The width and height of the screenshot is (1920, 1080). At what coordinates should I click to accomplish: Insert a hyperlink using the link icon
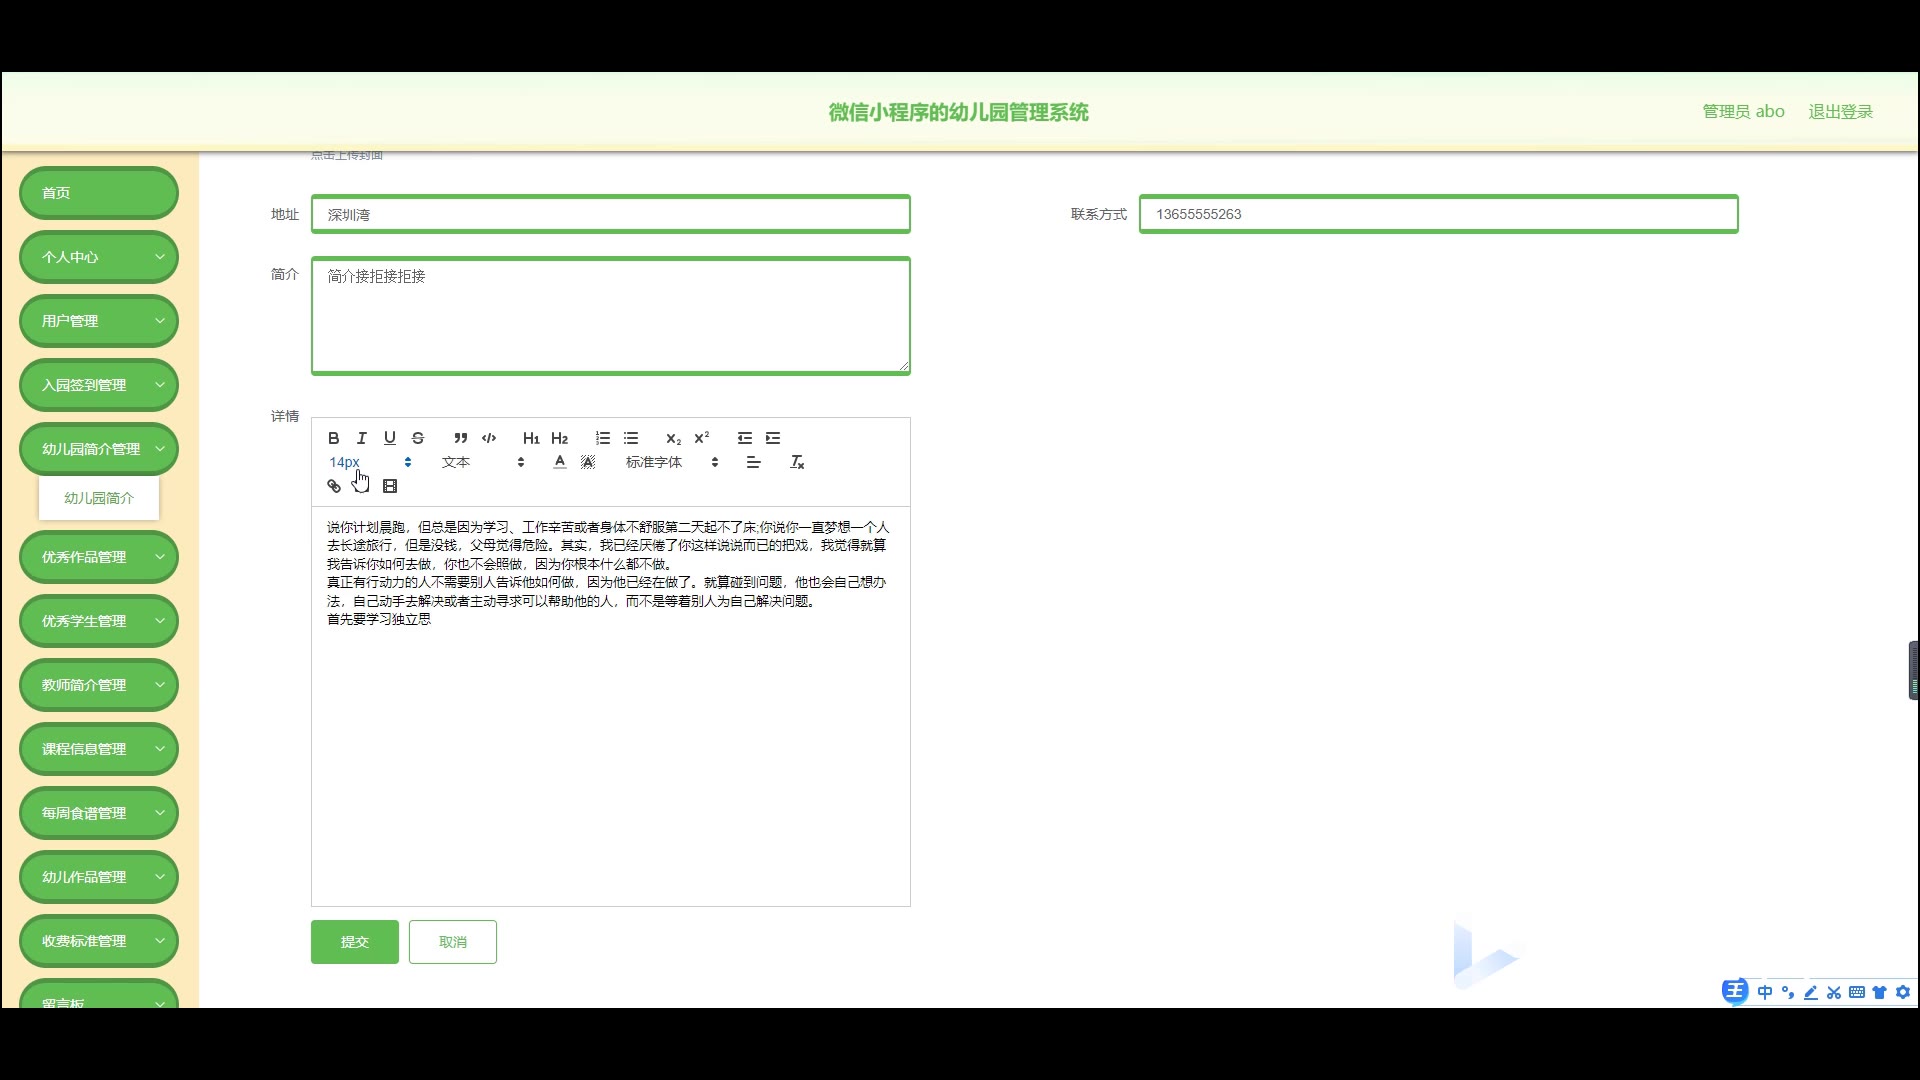pos(334,486)
